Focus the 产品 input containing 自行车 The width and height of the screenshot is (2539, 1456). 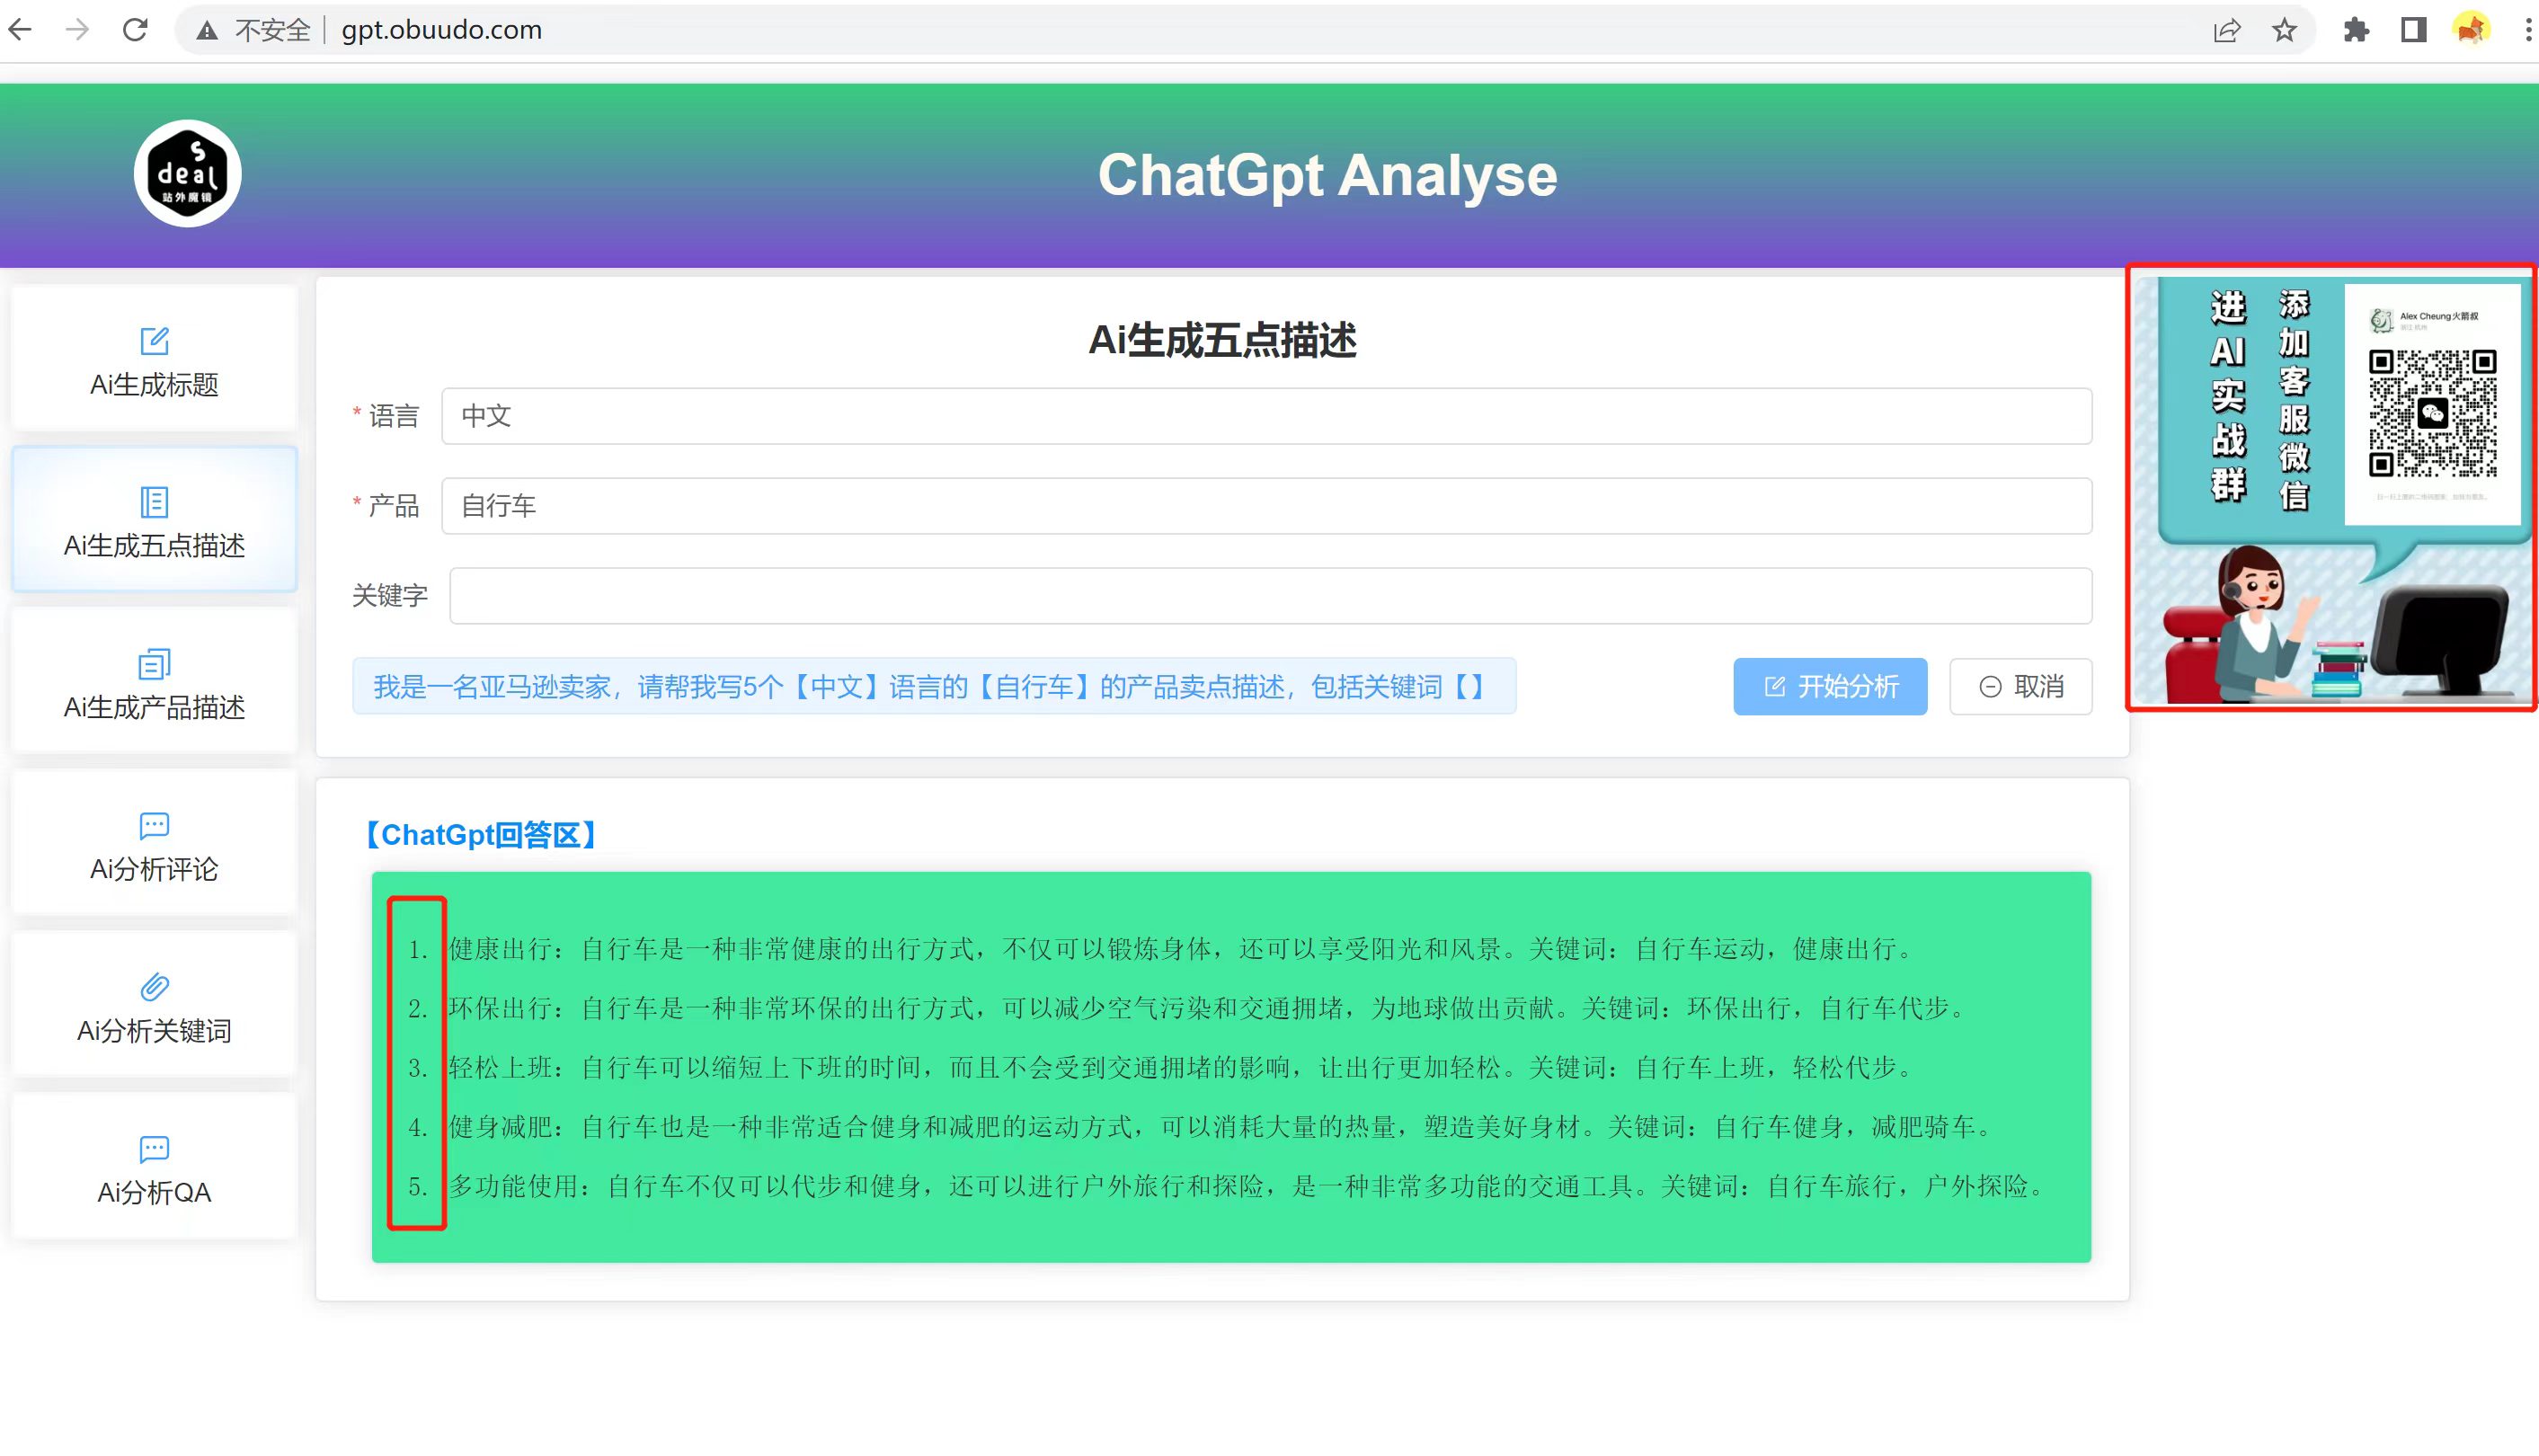tap(1267, 506)
